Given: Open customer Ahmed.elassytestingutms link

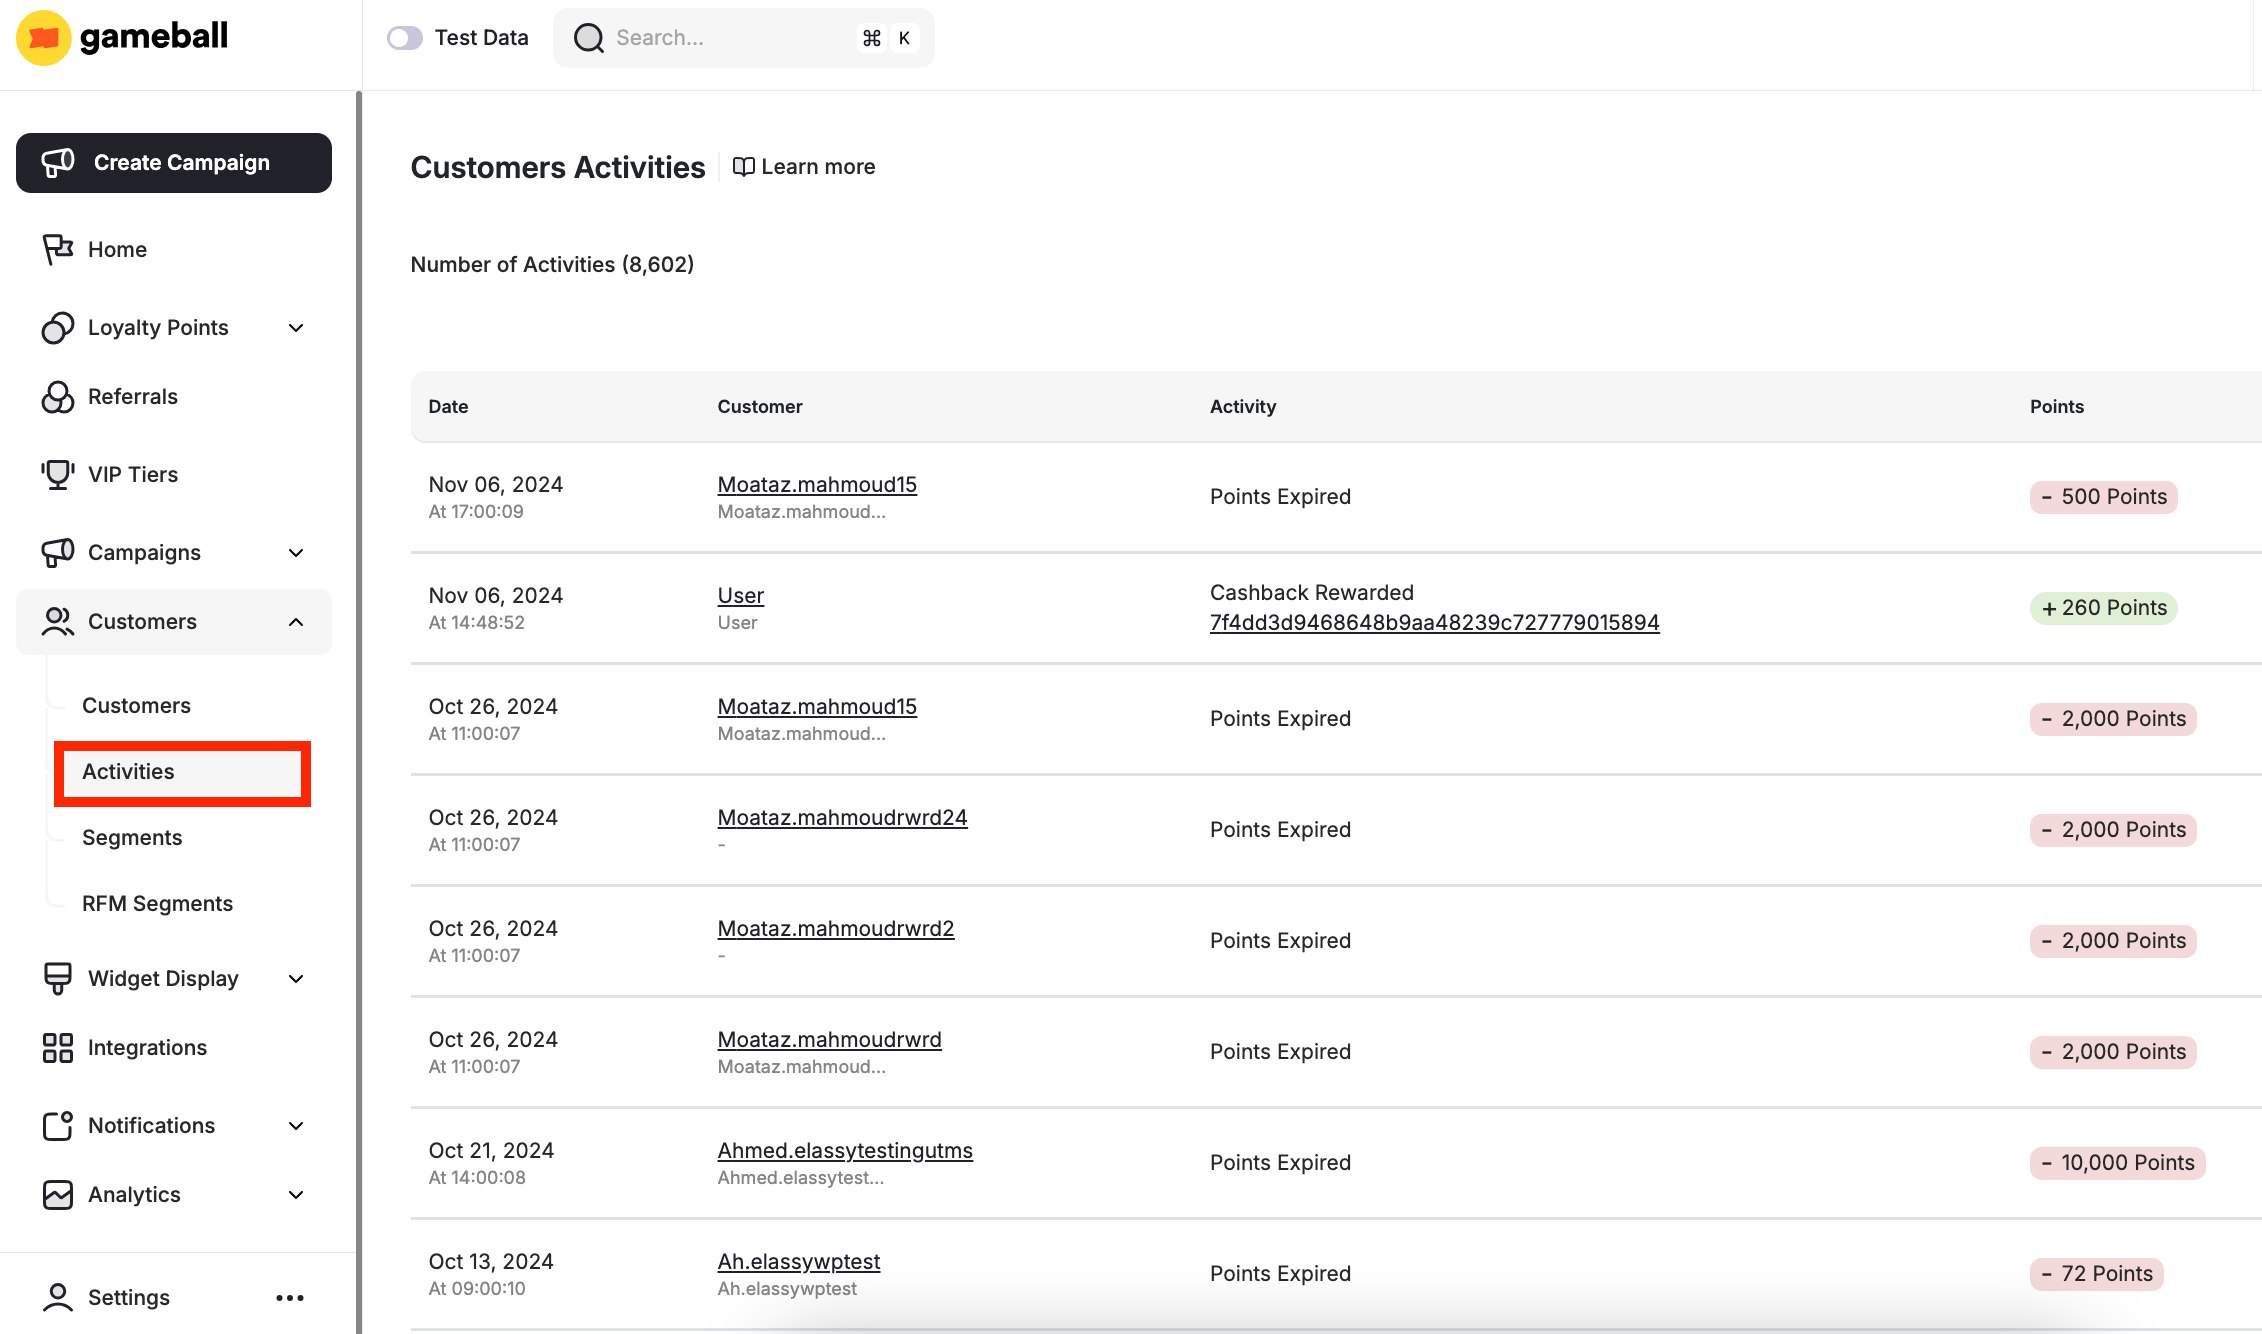Looking at the screenshot, I should point(844,1150).
